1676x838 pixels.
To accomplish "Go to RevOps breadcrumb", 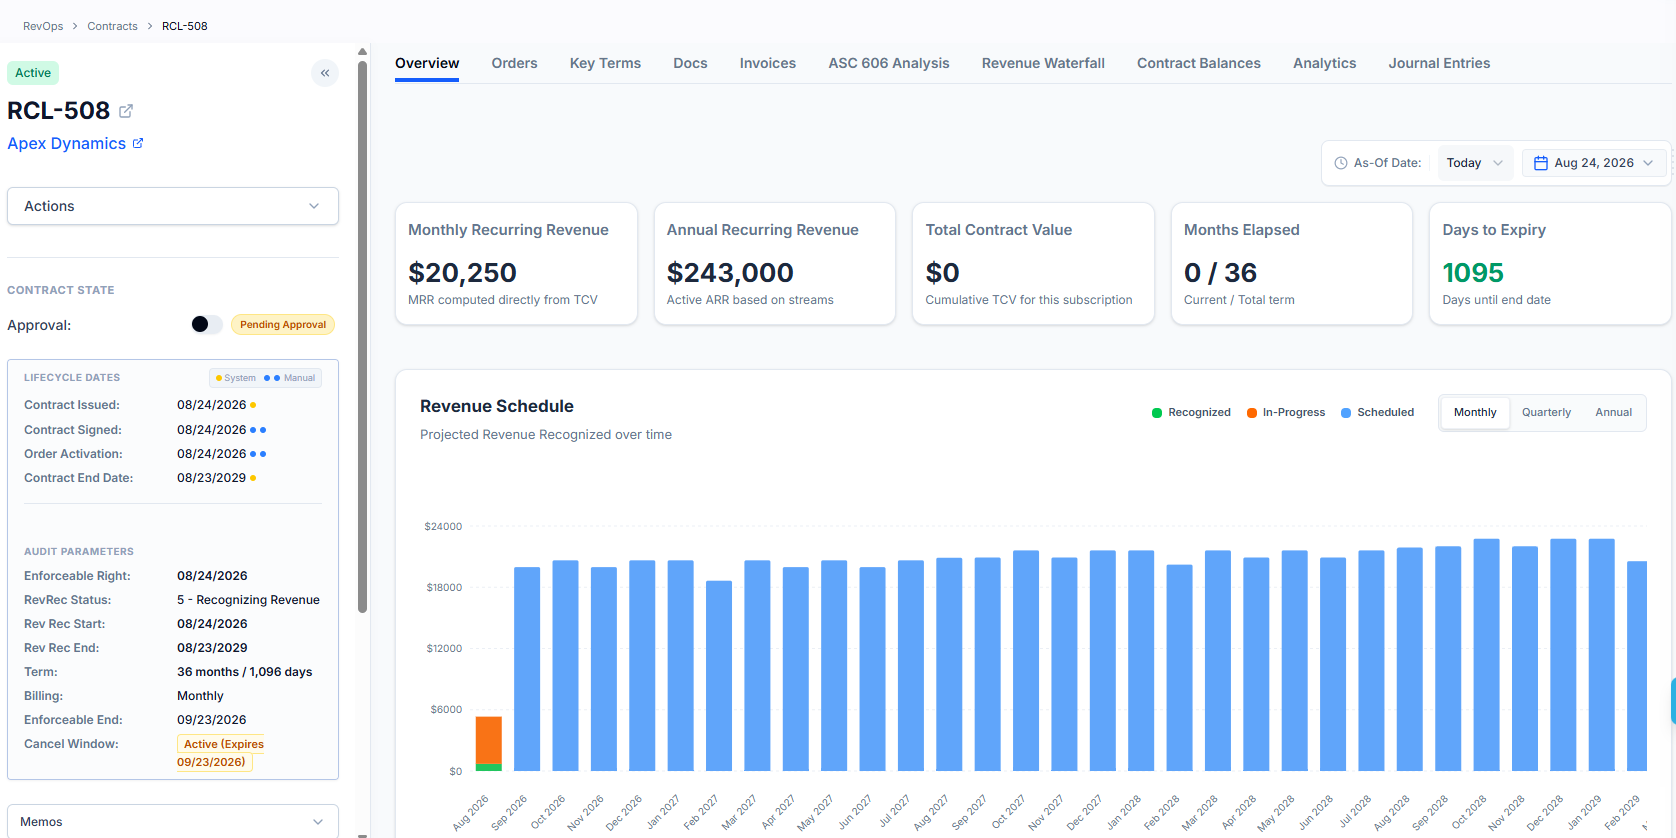I will [43, 26].
